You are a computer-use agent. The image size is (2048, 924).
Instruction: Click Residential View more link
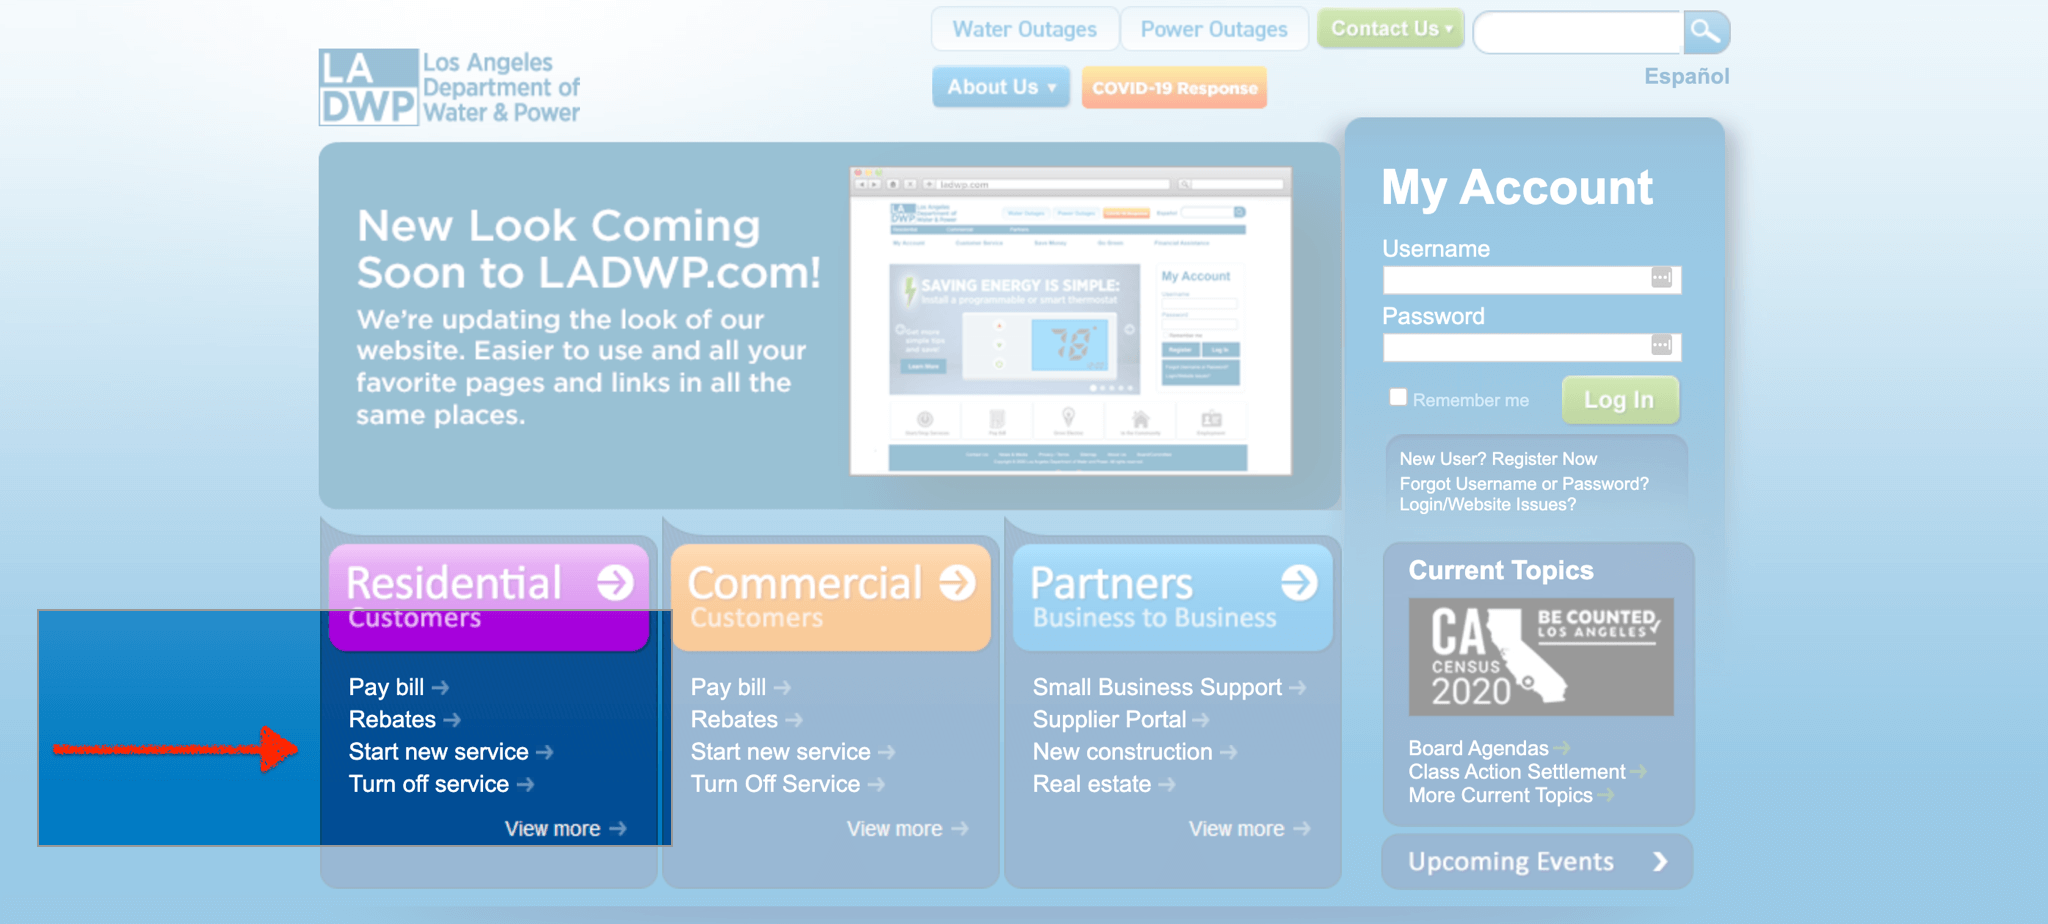click(565, 829)
